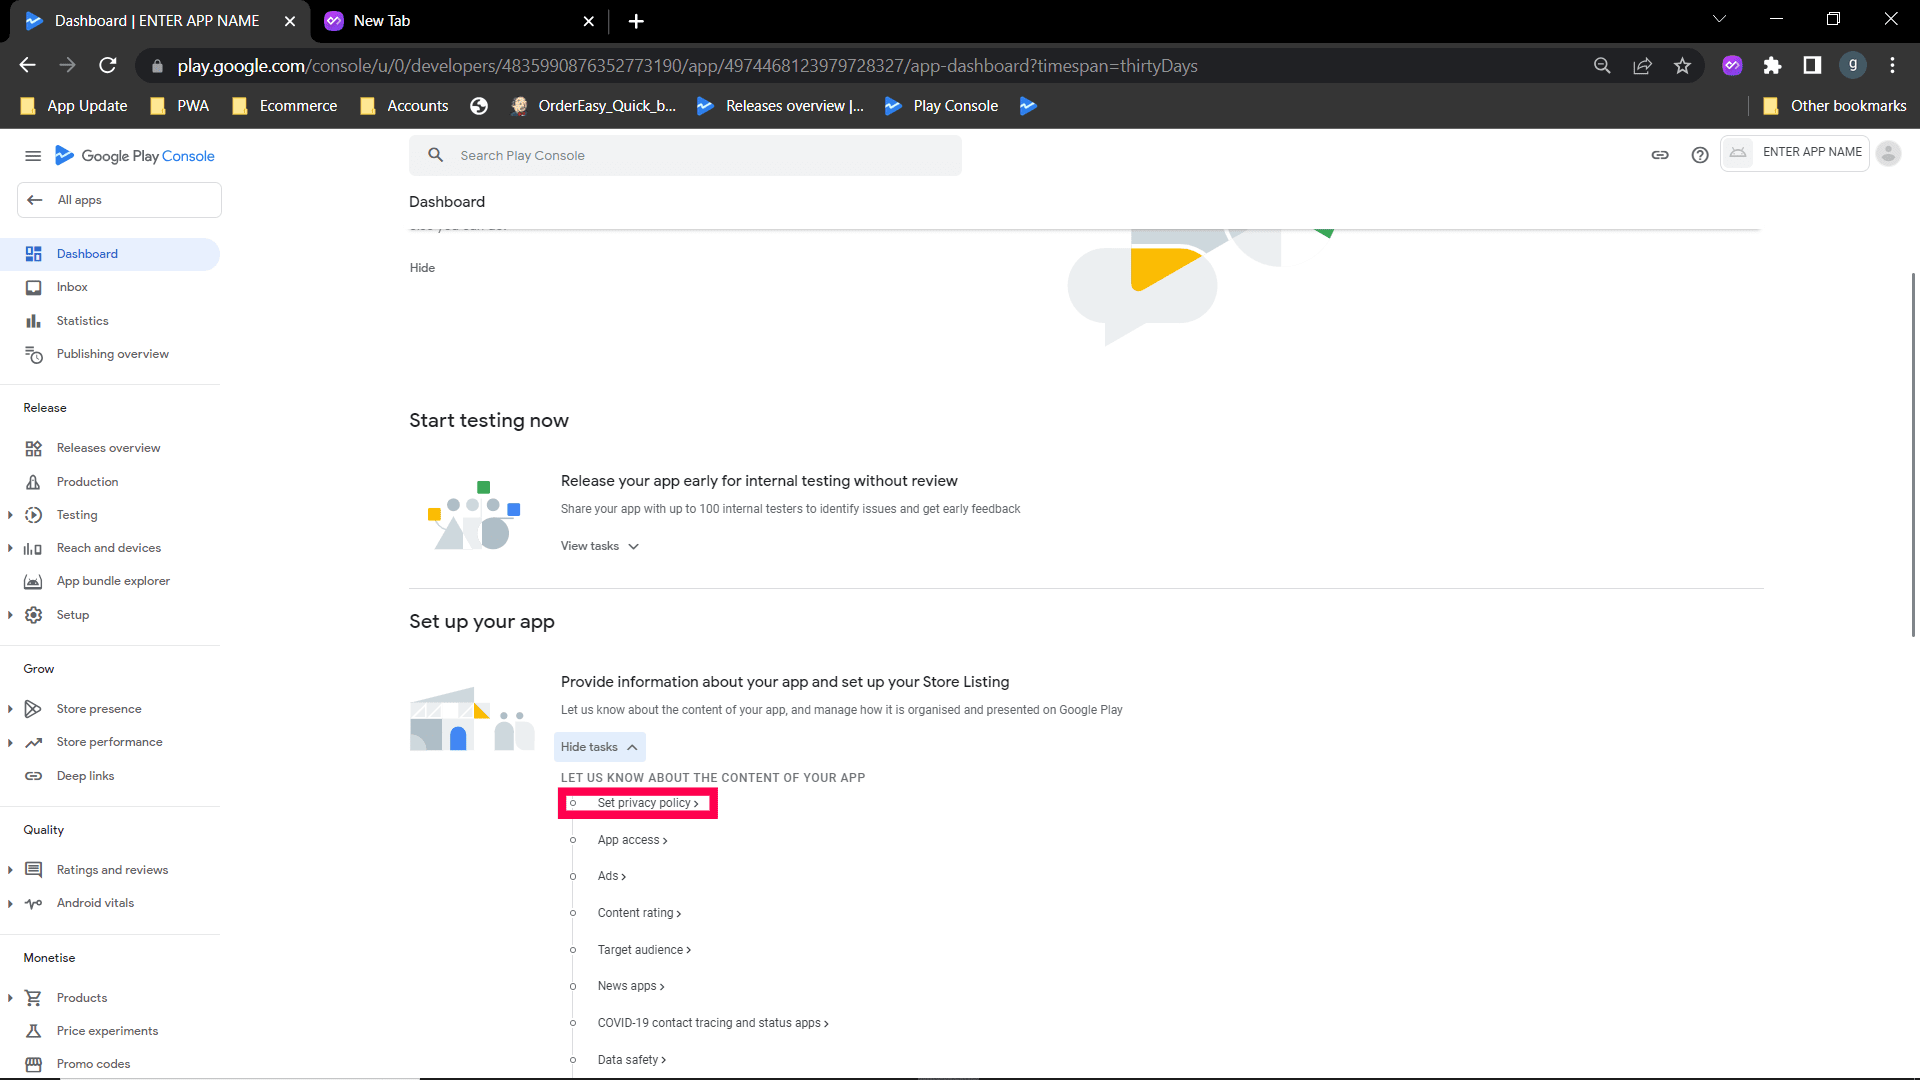Open Deep links in sidebar
This screenshot has width=1920, height=1080.
point(85,776)
